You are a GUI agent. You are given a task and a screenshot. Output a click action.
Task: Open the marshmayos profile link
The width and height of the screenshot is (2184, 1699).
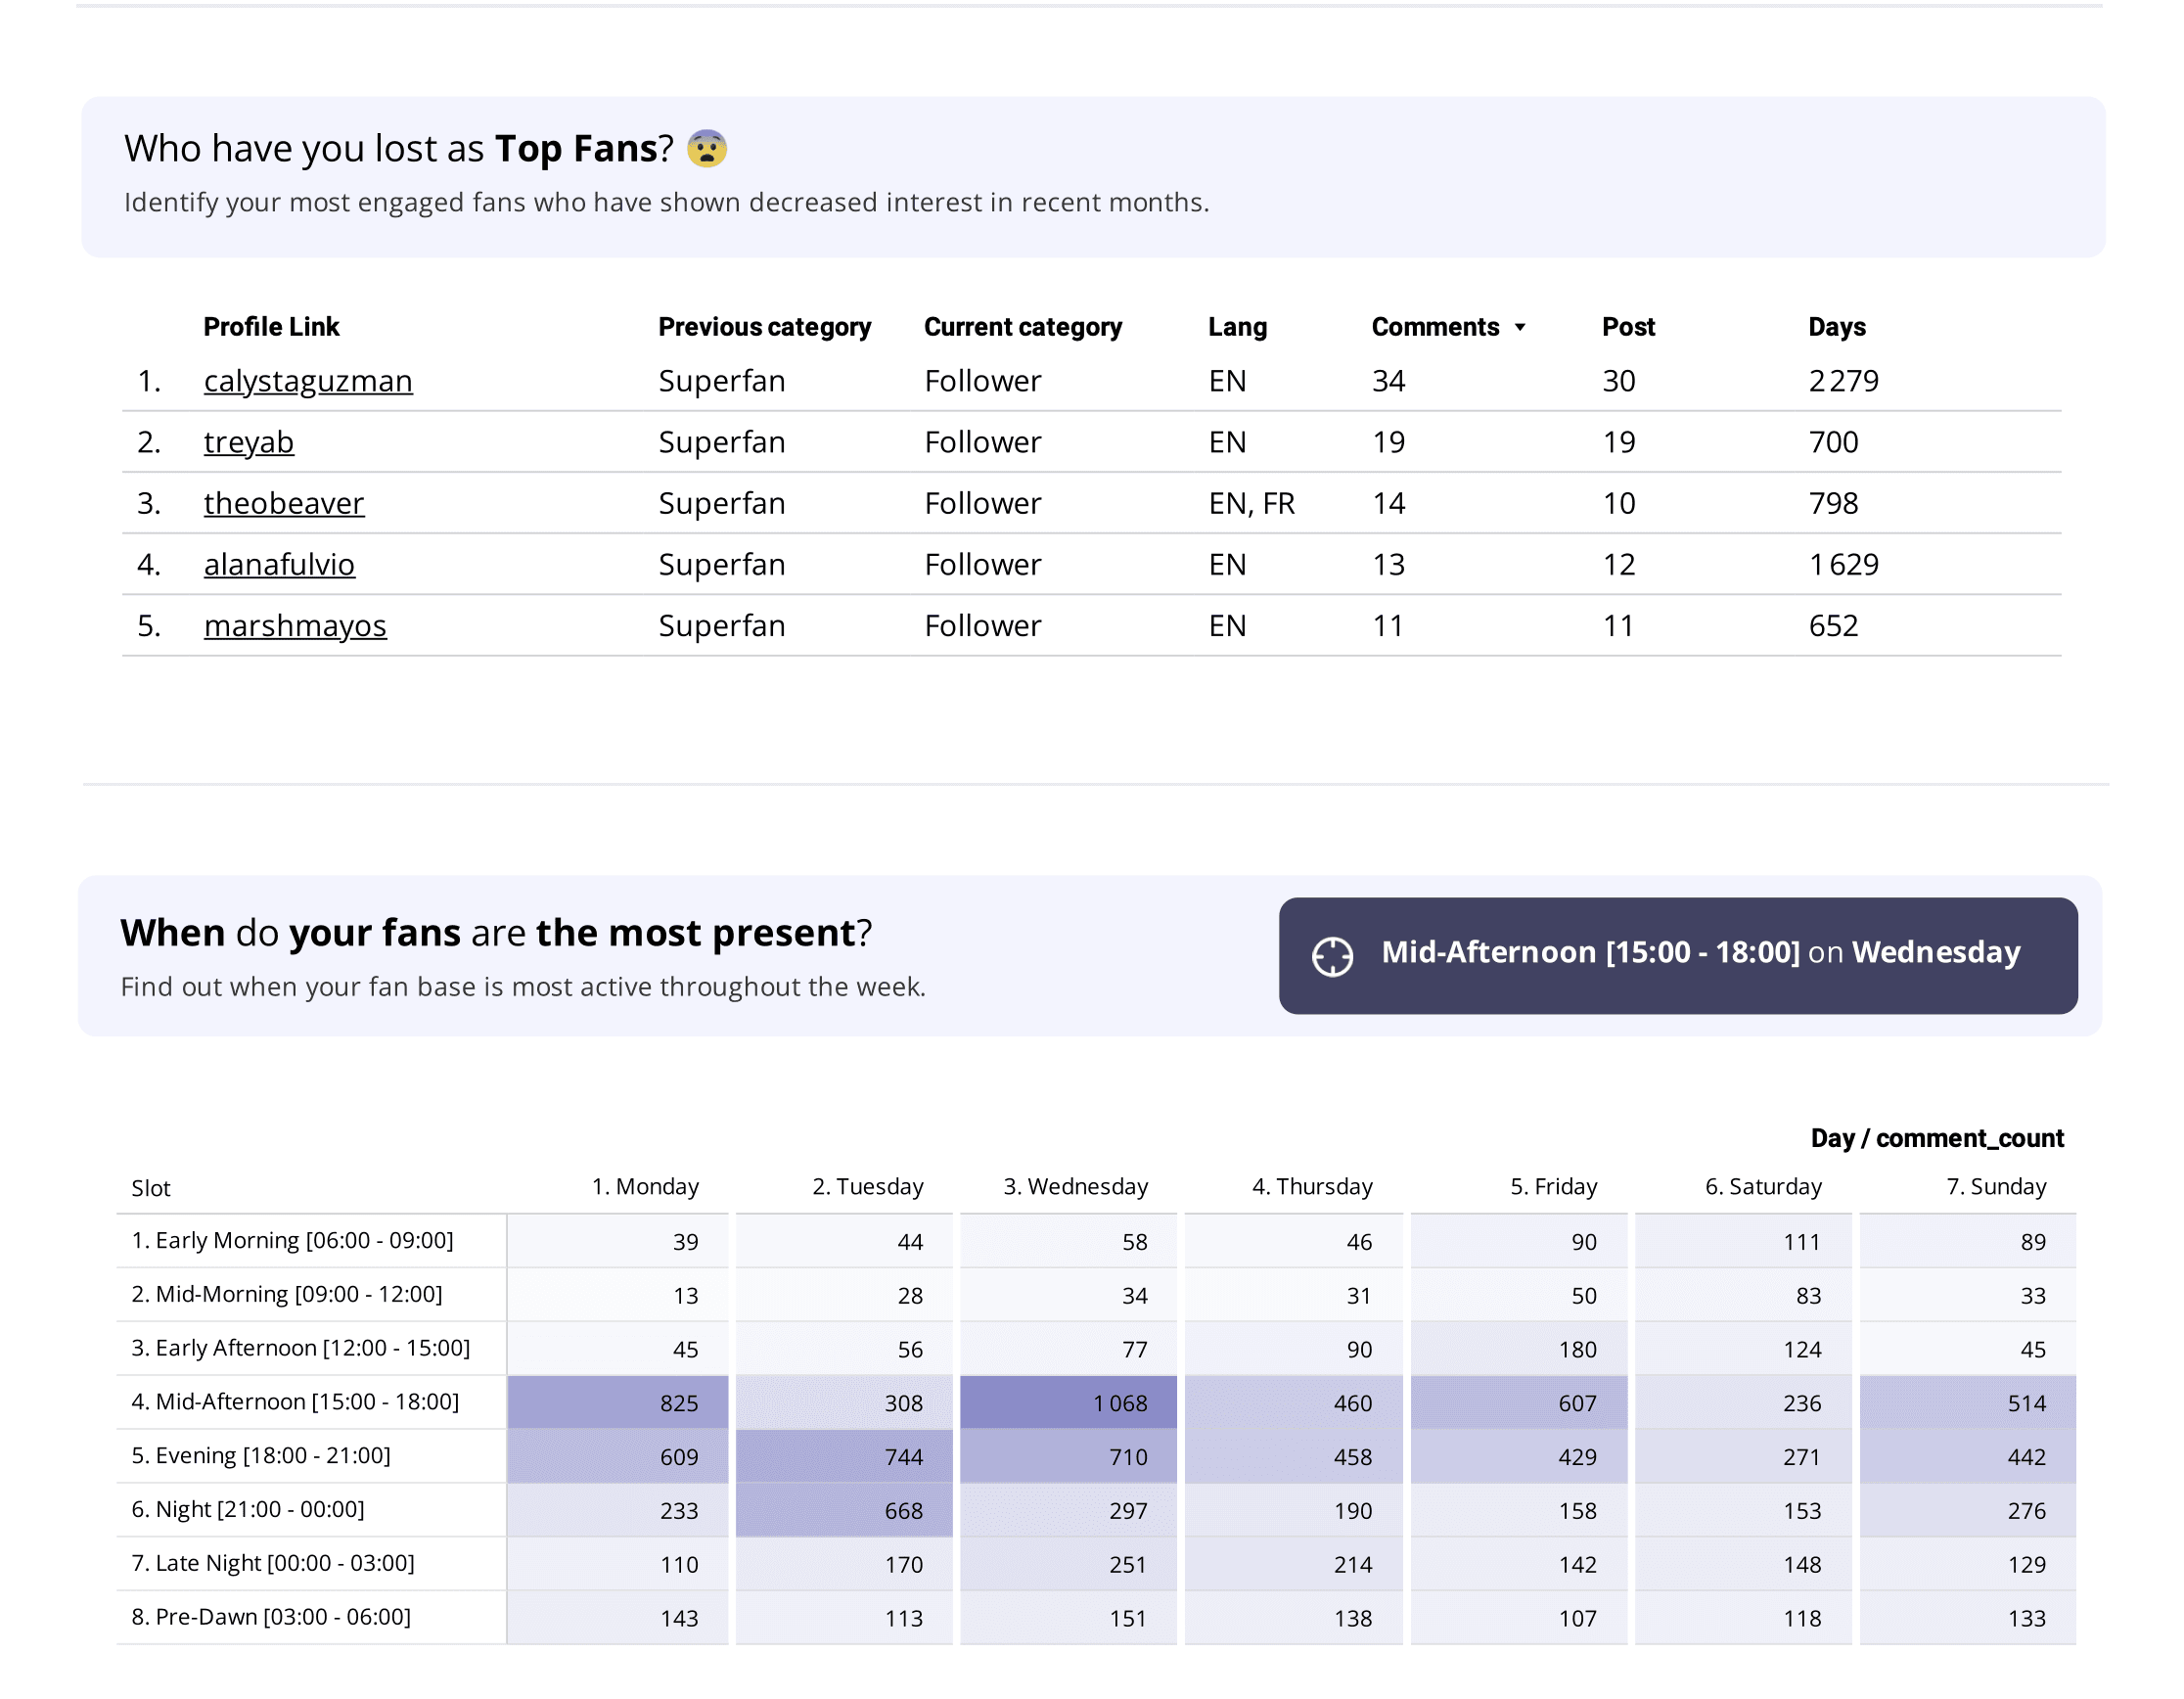(x=295, y=625)
